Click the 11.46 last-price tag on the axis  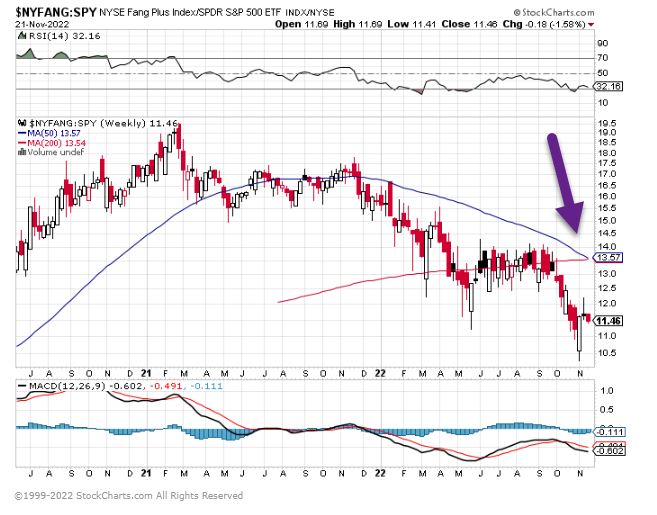click(608, 321)
